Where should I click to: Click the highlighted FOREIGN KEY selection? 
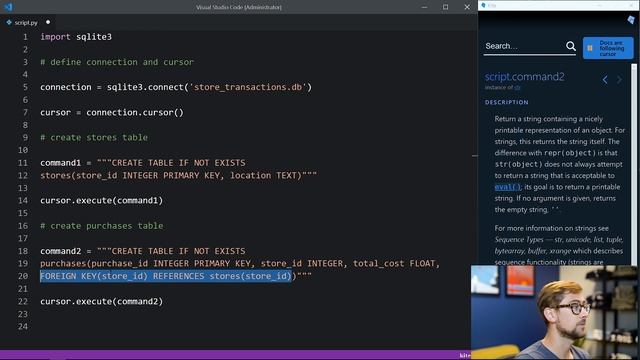[x=166, y=276]
